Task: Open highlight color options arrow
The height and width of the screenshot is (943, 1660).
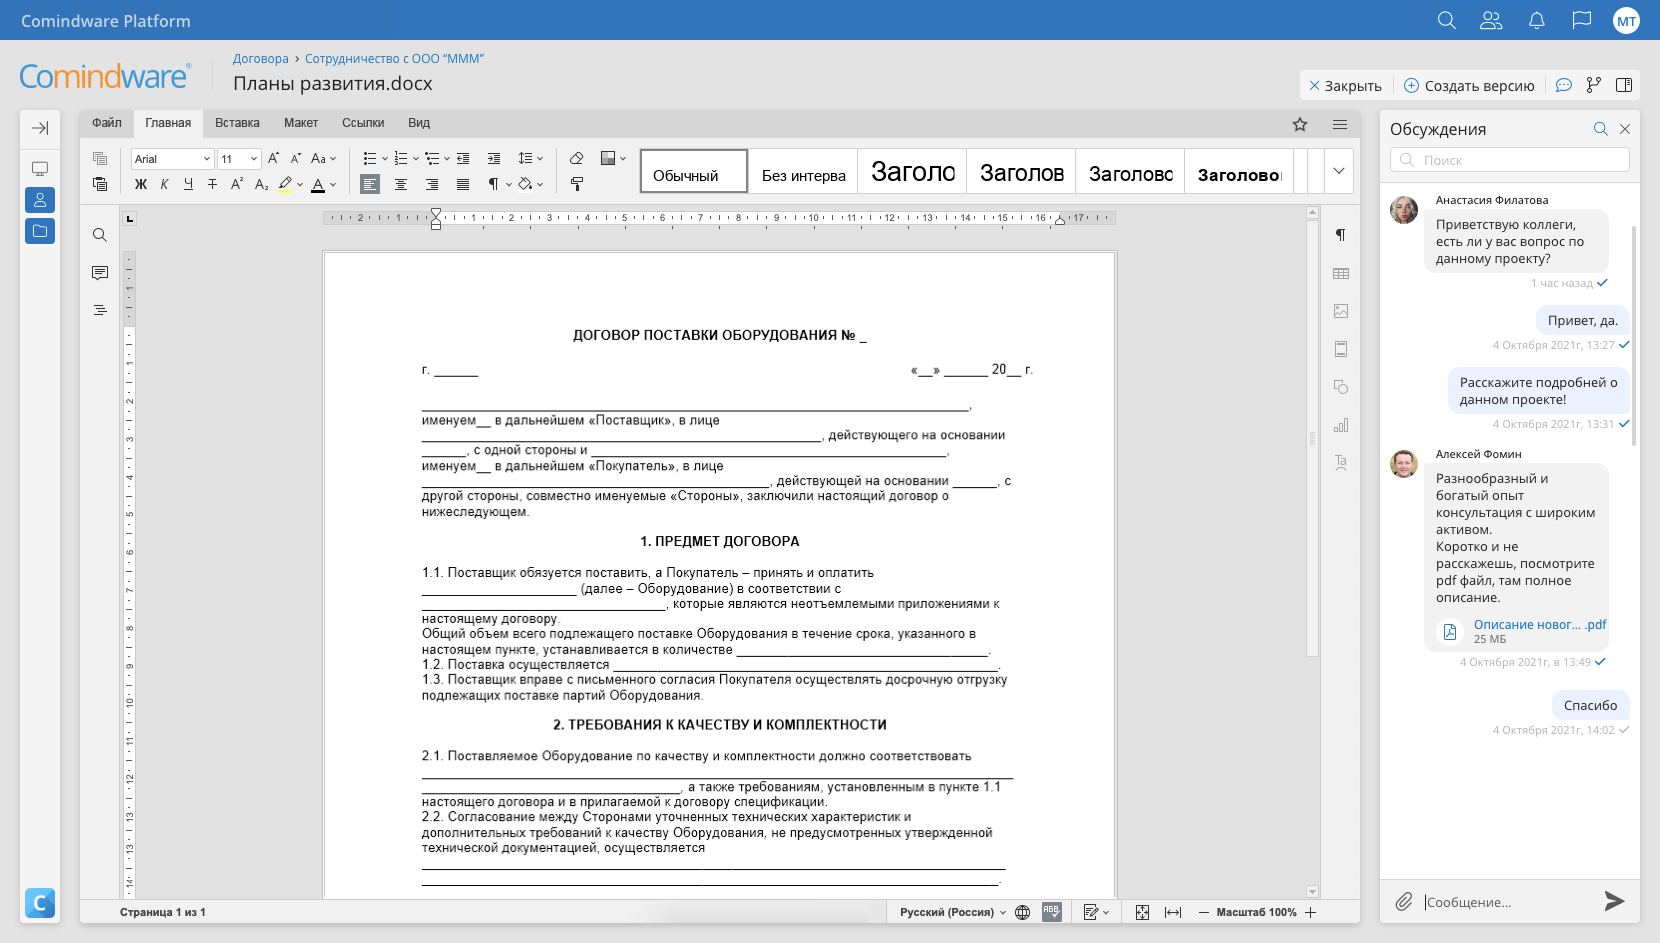Action: [x=299, y=185]
